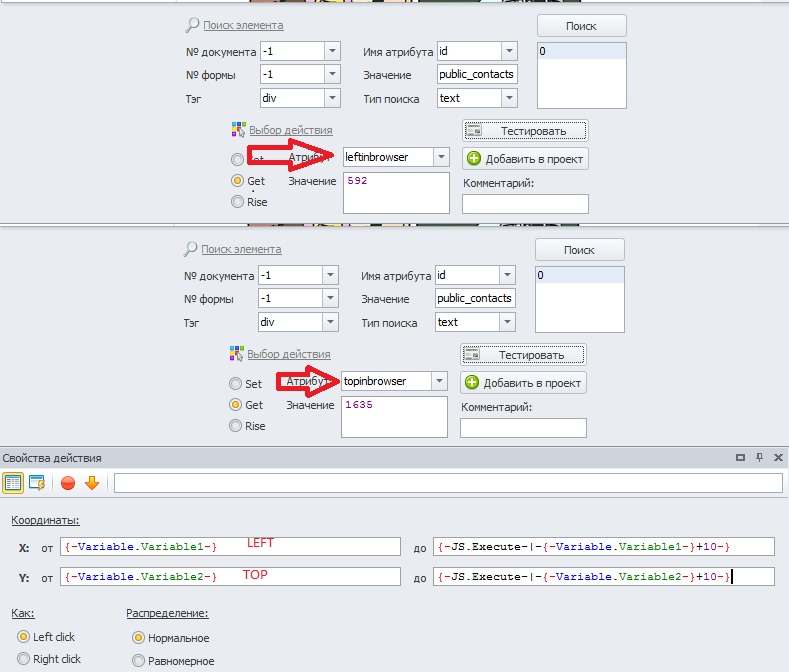Viewport: 789px width, 672px height.
Task: Select the Rise radio in the upper panel
Action: 236,202
